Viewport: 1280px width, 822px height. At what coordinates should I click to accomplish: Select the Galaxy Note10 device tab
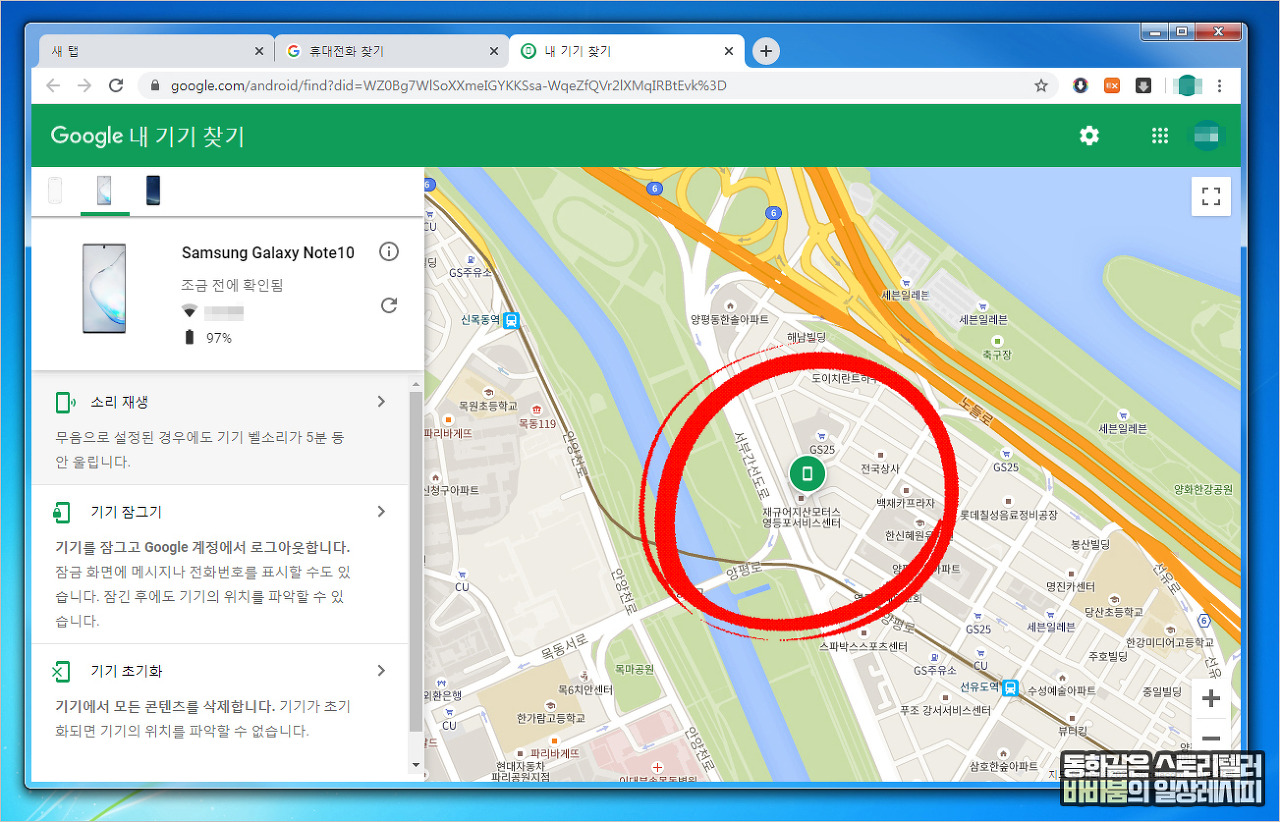(x=104, y=190)
